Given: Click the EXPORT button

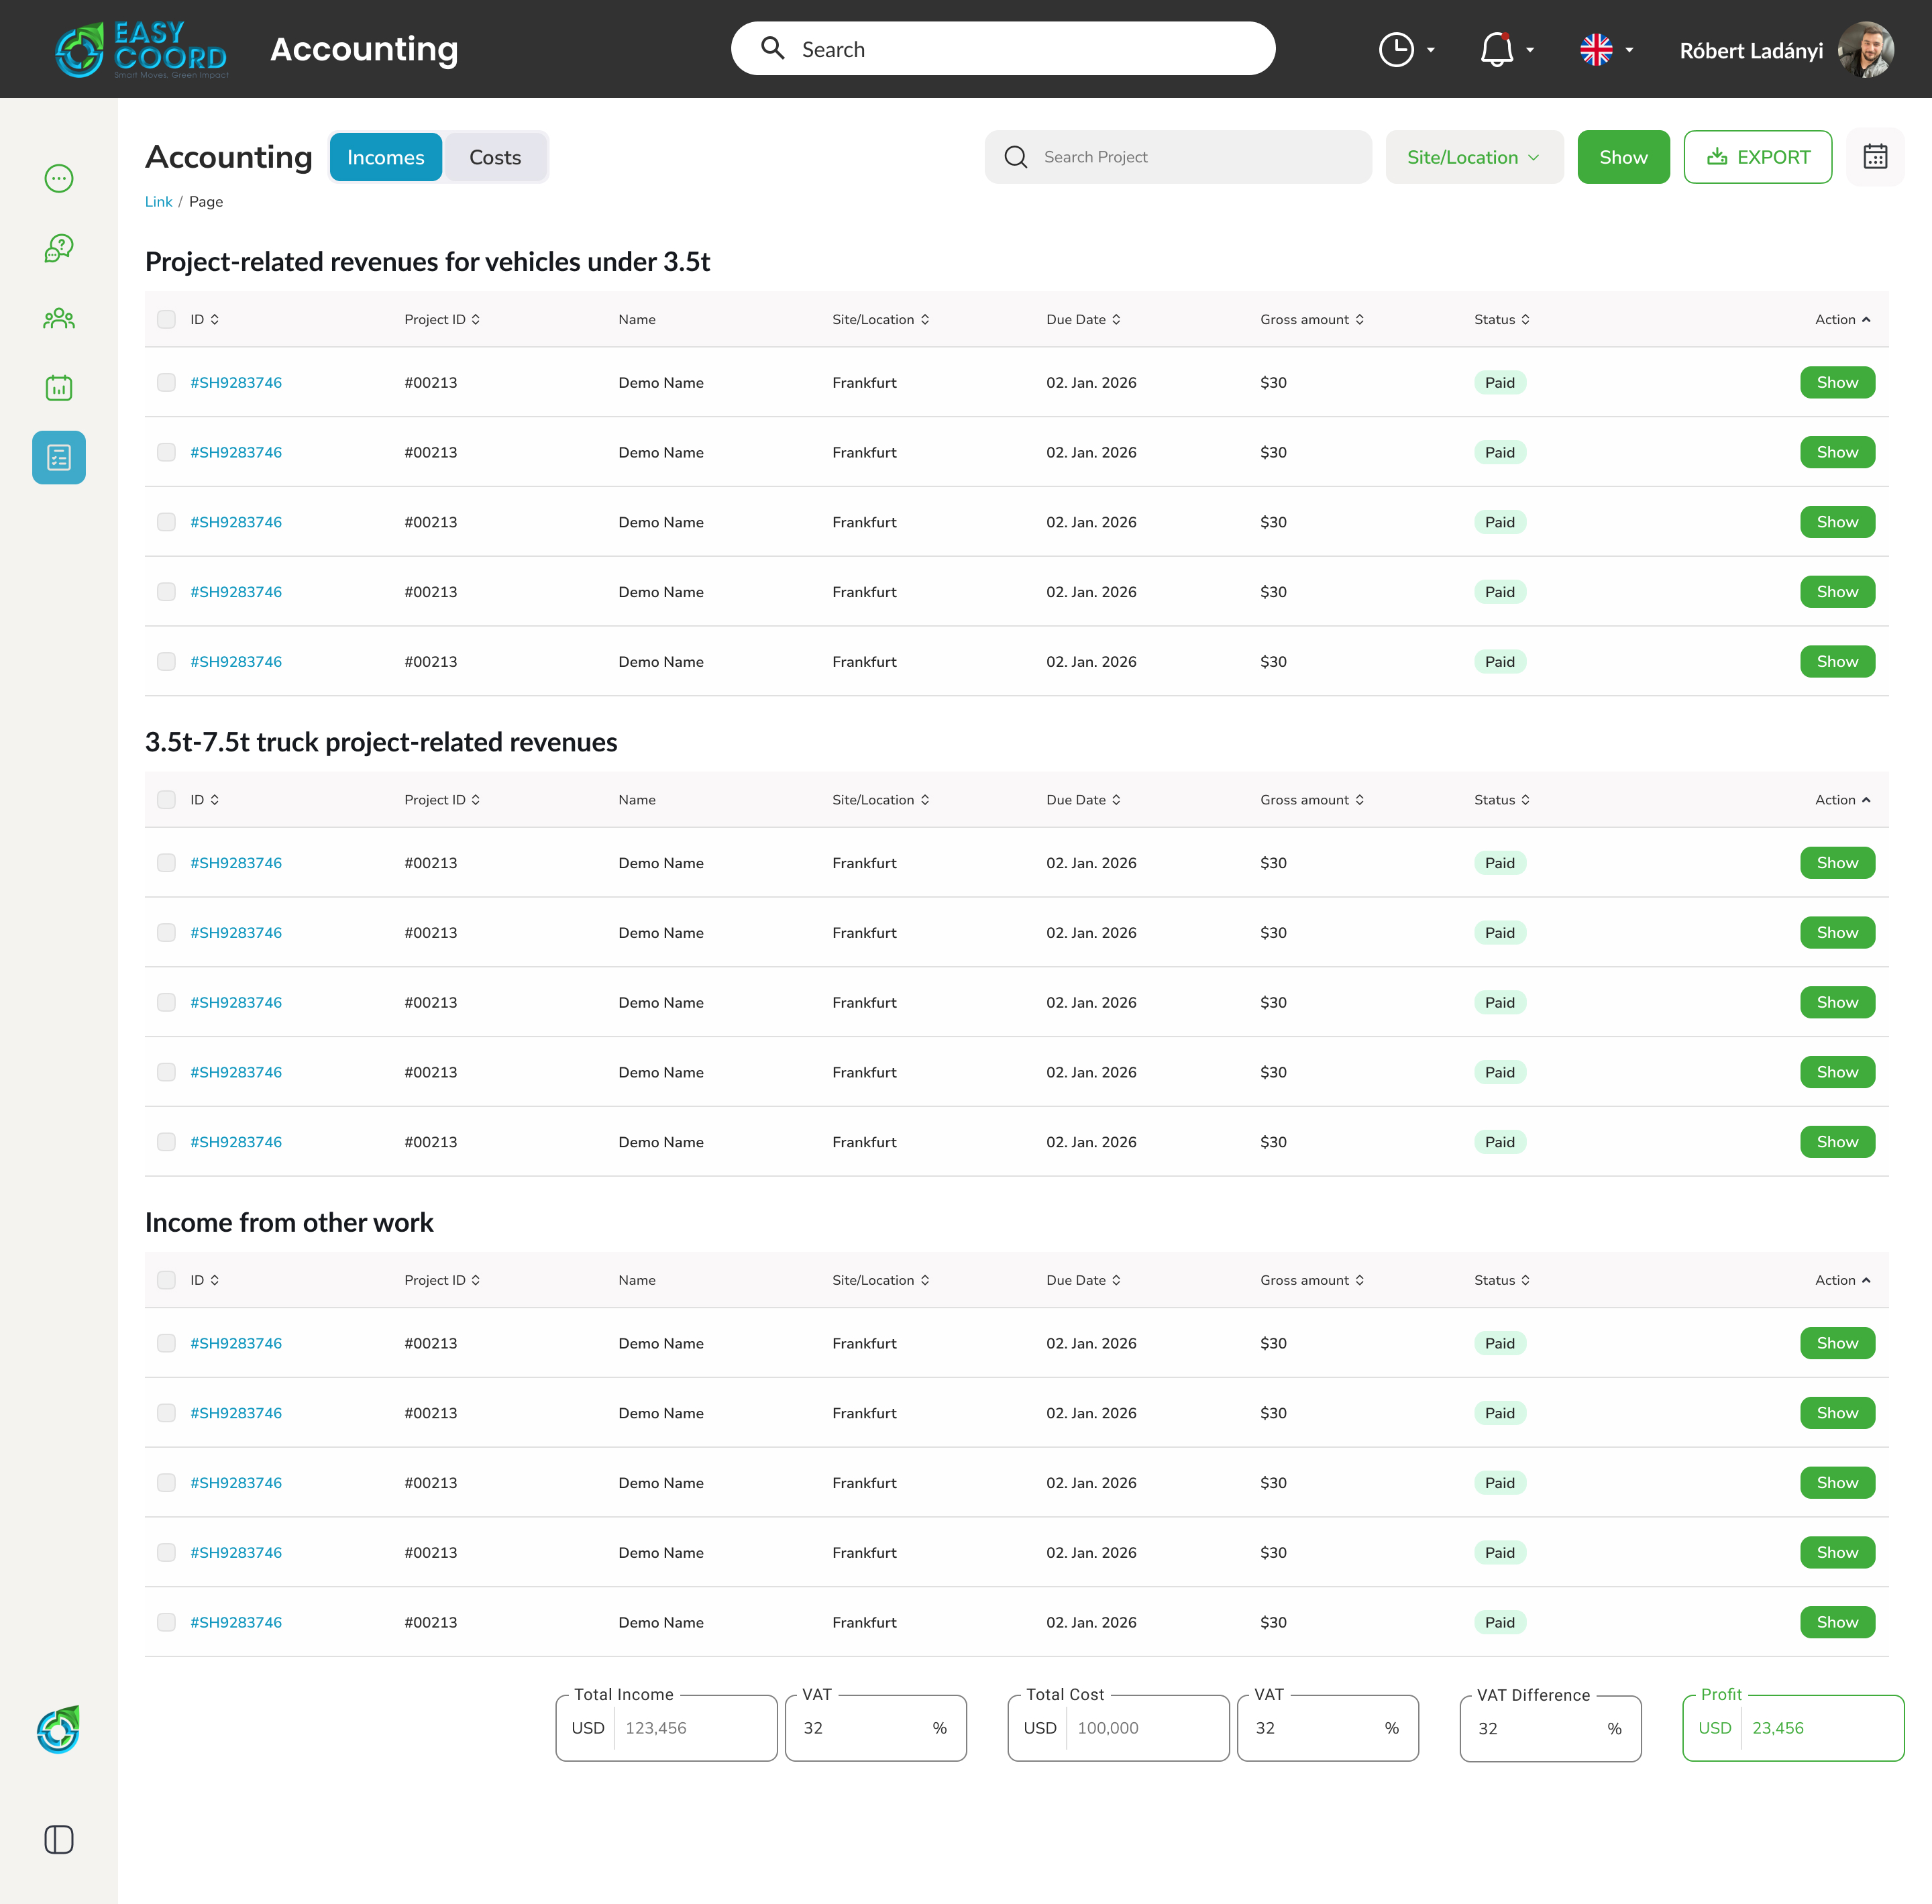Looking at the screenshot, I should tap(1757, 157).
